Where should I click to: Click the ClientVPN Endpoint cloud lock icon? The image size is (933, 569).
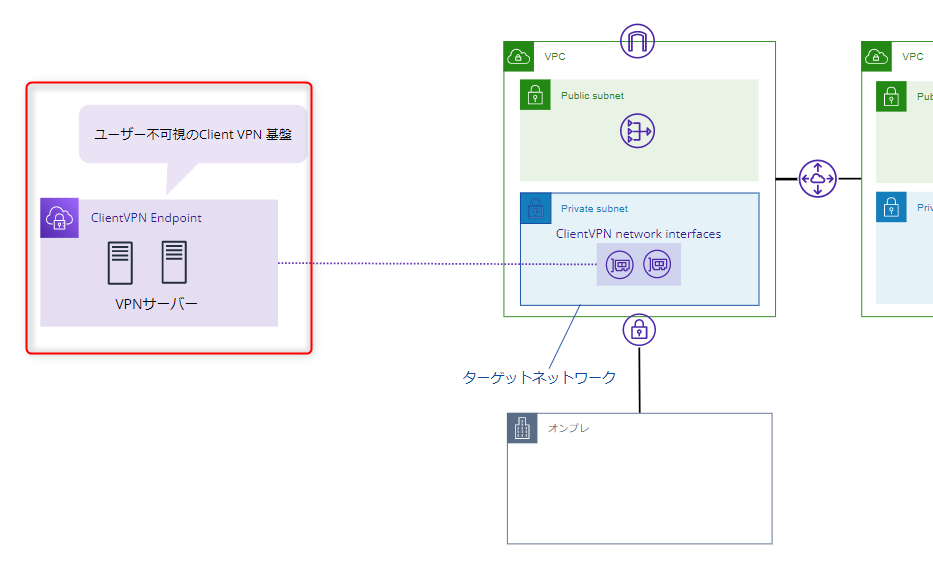(60, 218)
